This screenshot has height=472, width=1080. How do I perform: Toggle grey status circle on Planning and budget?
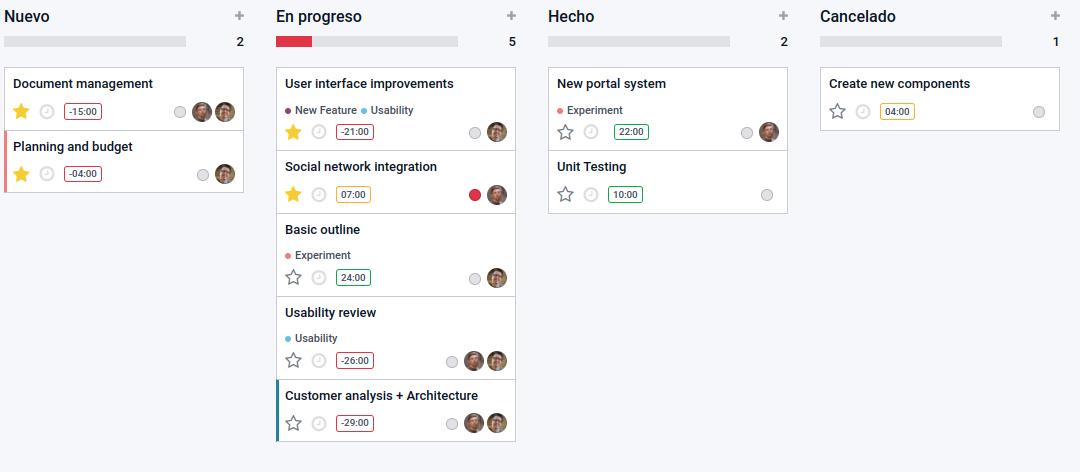[x=202, y=175]
